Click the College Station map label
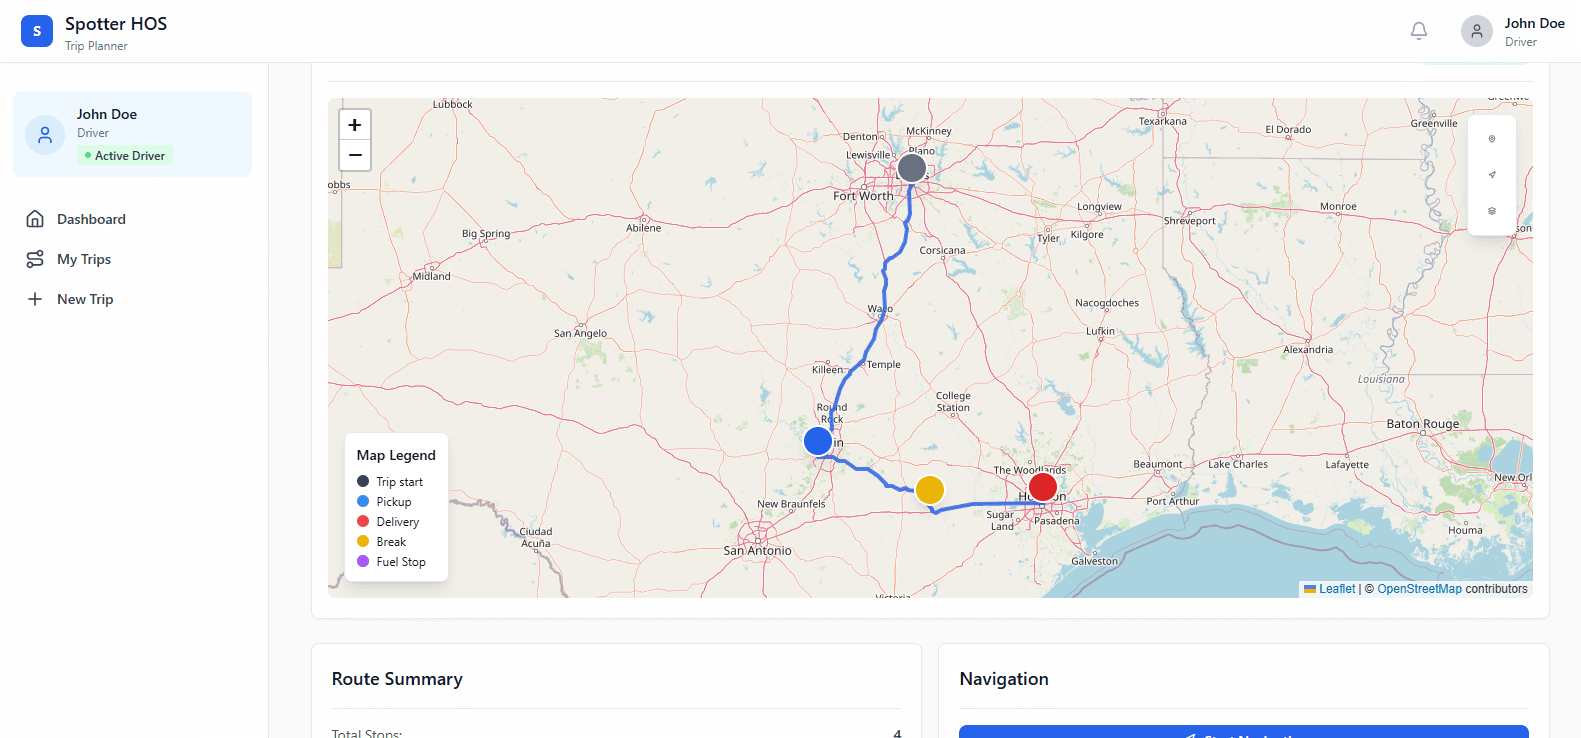Screen dimensions: 1581x738 pyautogui.click(x=953, y=402)
